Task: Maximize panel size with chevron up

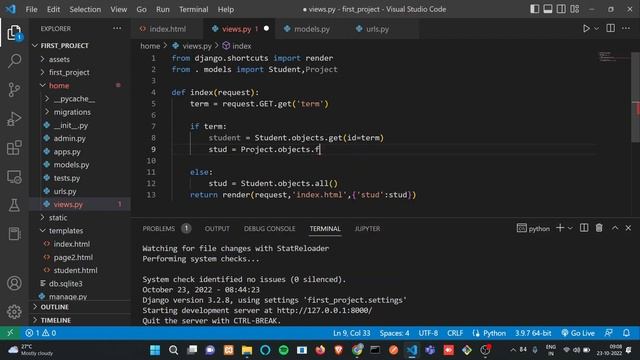Action: tap(615, 228)
